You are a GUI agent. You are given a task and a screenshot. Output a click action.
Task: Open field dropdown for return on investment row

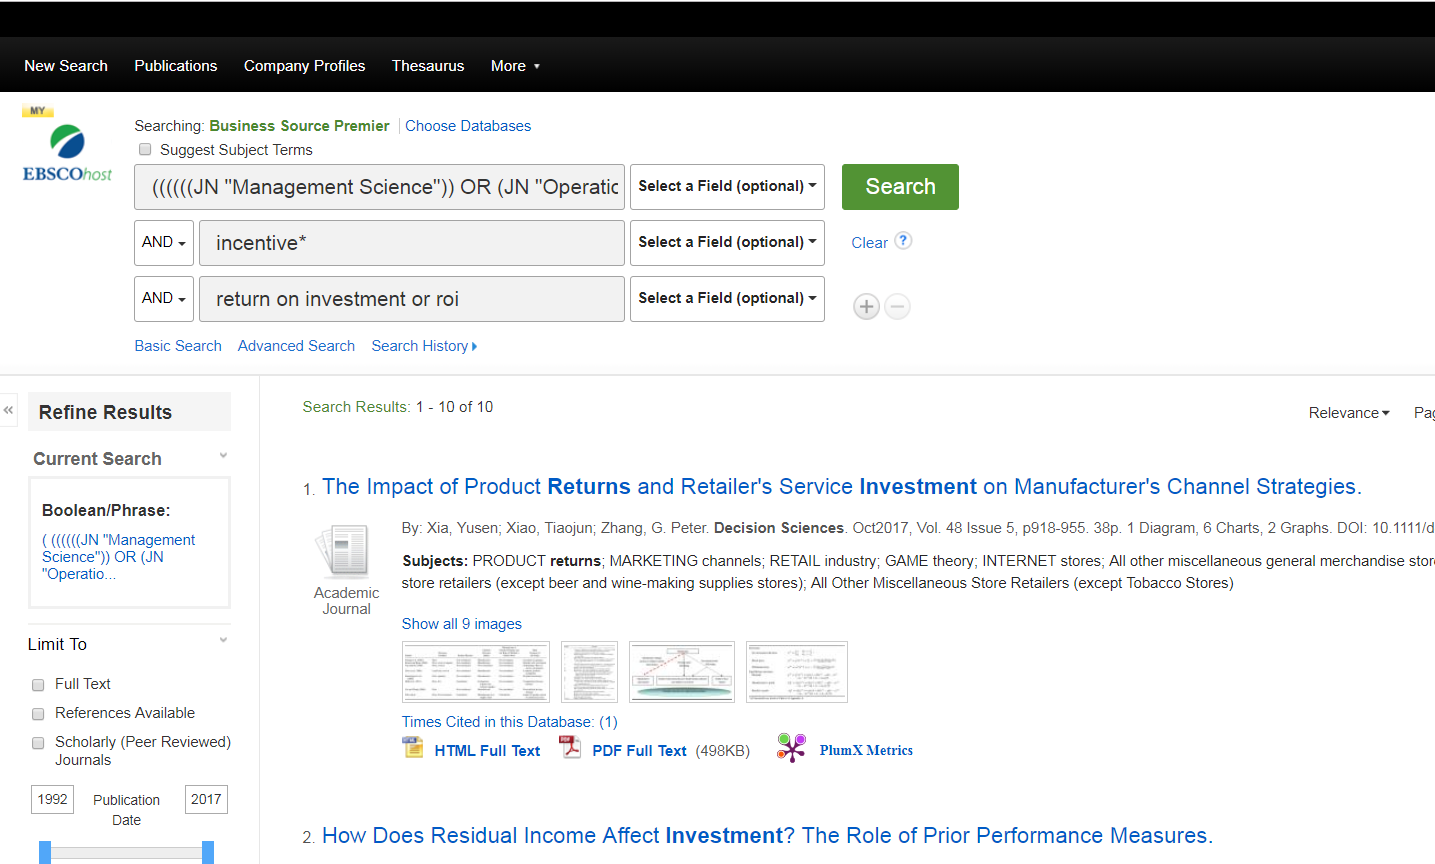click(727, 299)
